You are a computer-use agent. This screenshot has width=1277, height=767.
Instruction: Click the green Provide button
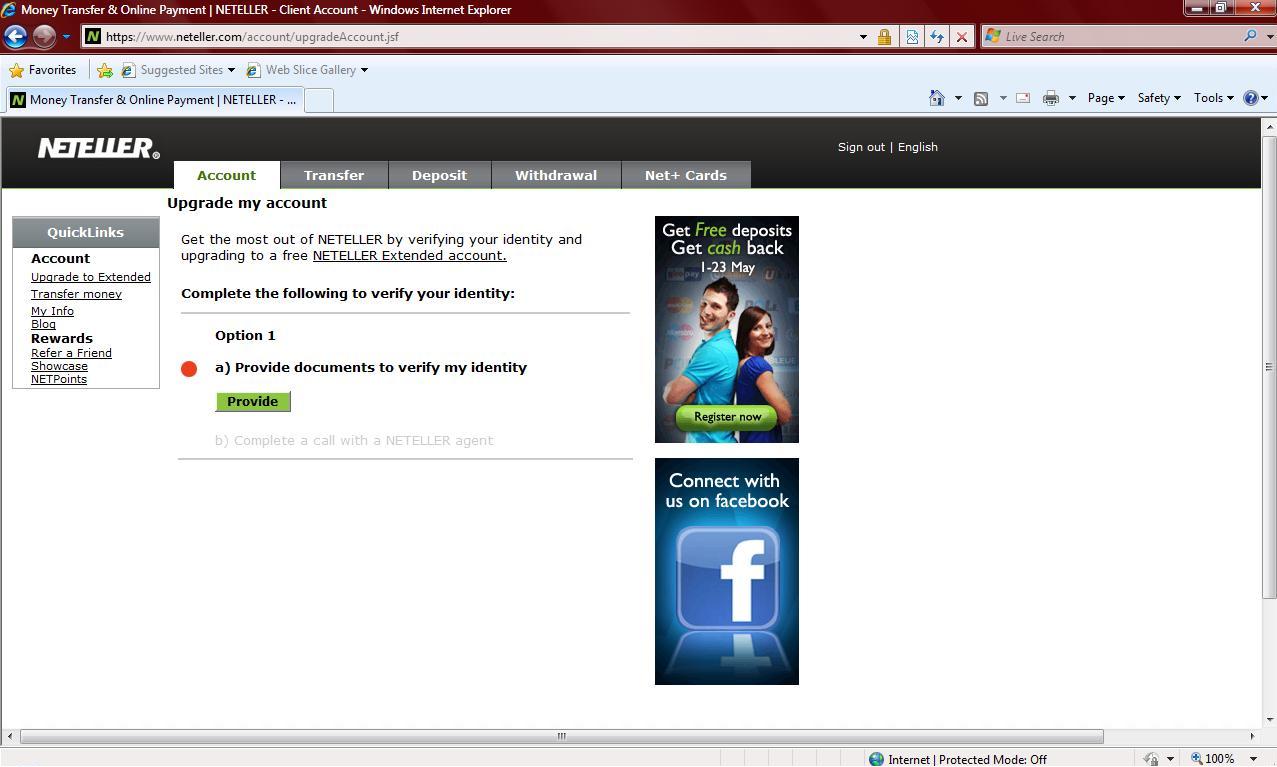point(253,401)
